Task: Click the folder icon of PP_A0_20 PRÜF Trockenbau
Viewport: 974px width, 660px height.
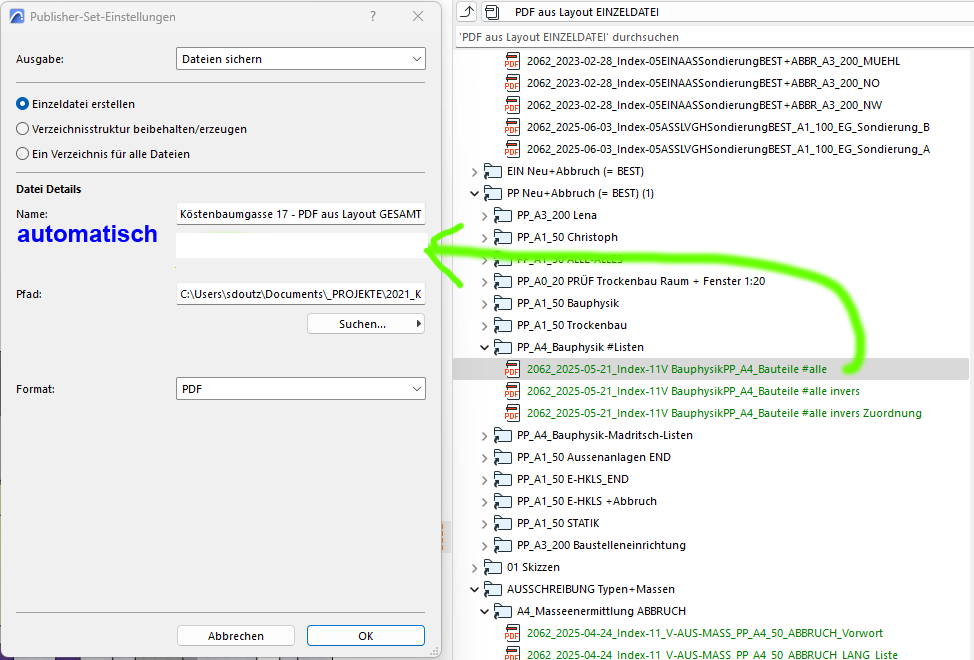Action: click(503, 281)
